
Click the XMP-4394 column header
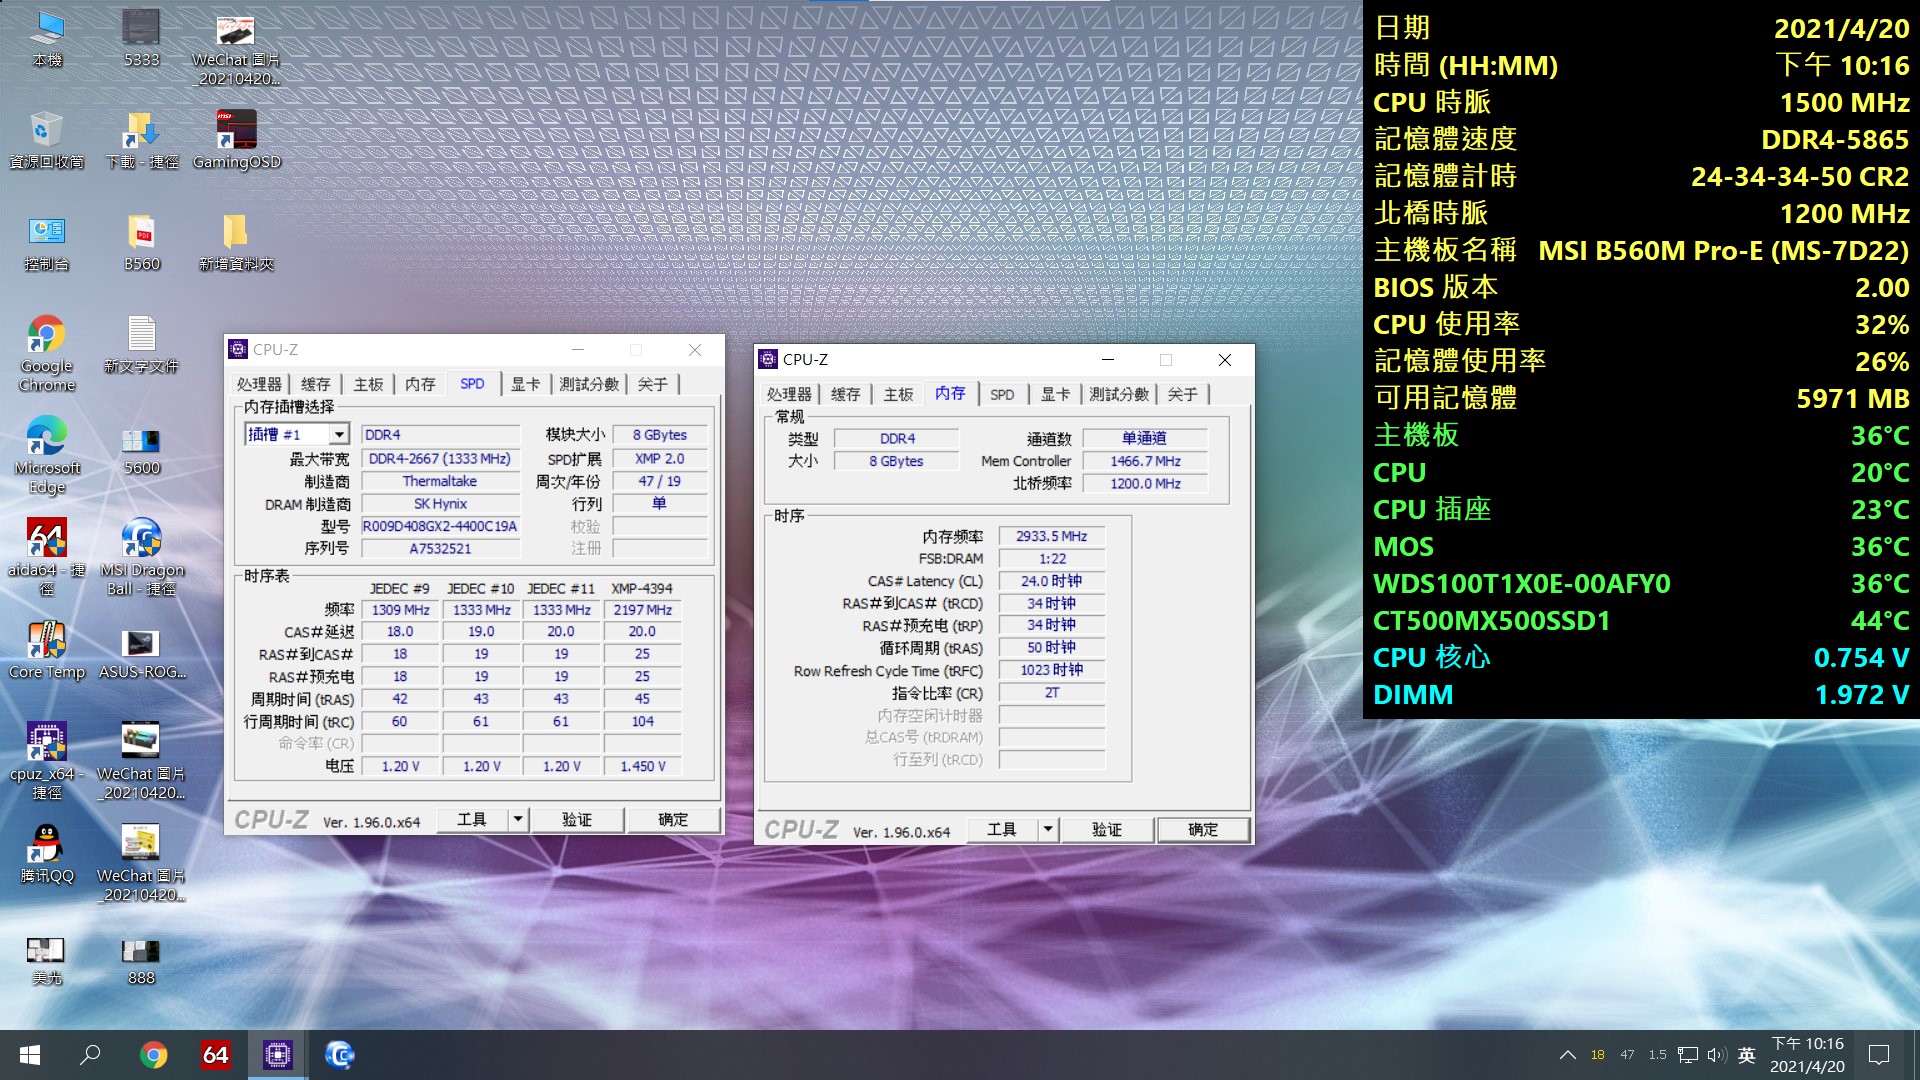tap(642, 588)
